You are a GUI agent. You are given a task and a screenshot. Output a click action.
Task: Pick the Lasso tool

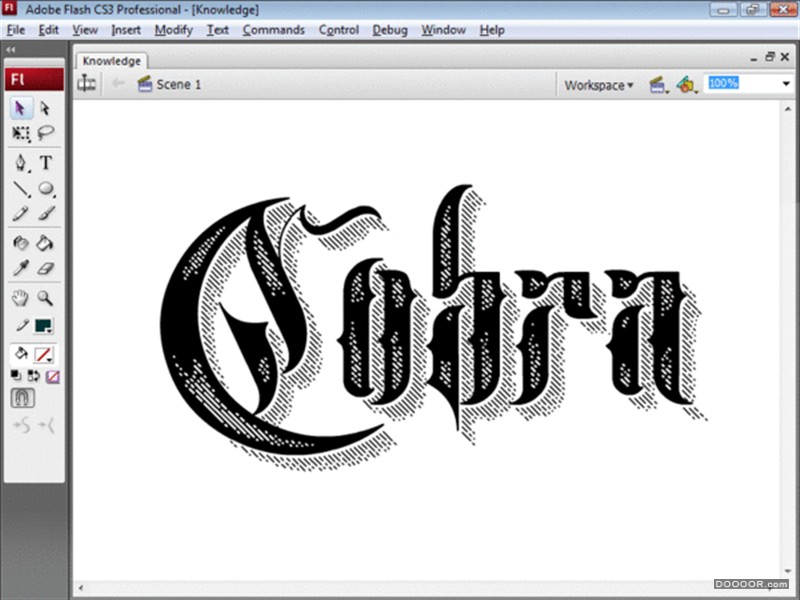tap(45, 133)
